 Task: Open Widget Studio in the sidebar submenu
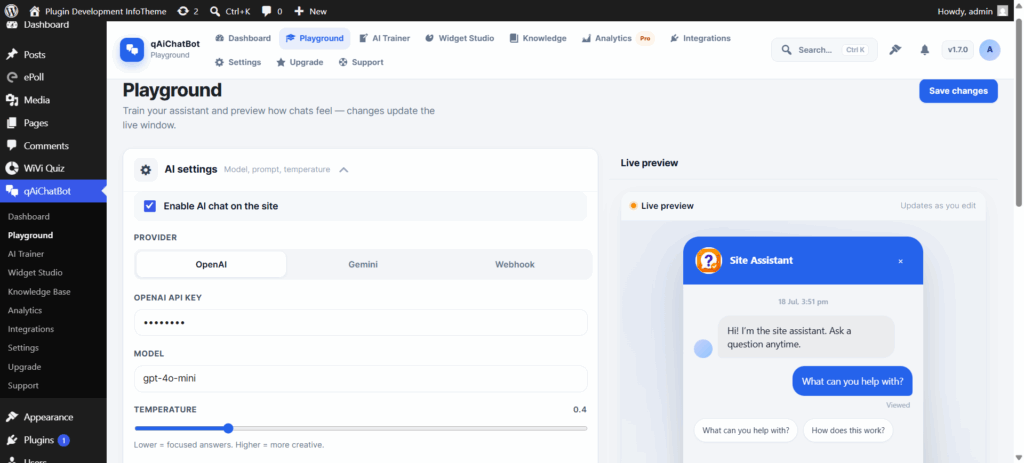click(35, 273)
